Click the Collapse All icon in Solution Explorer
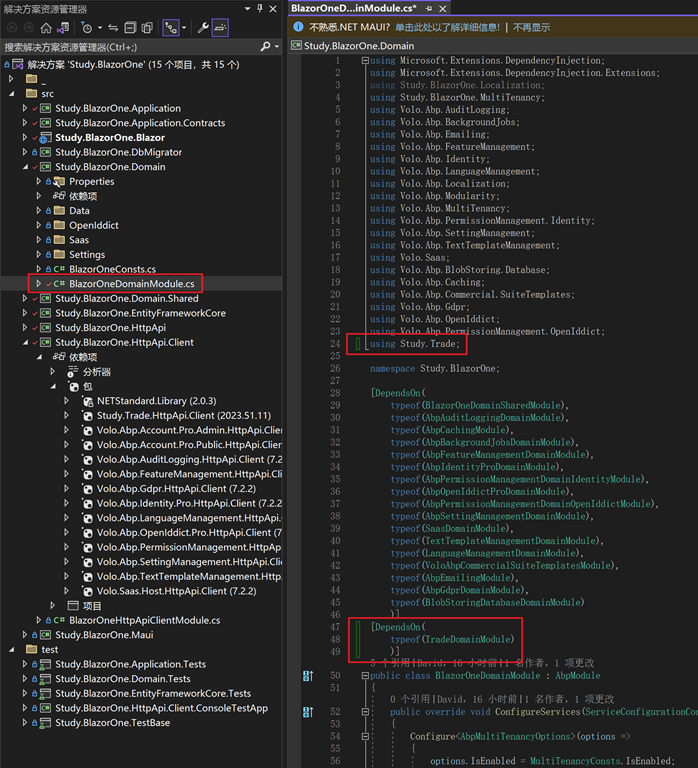 tap(130, 28)
